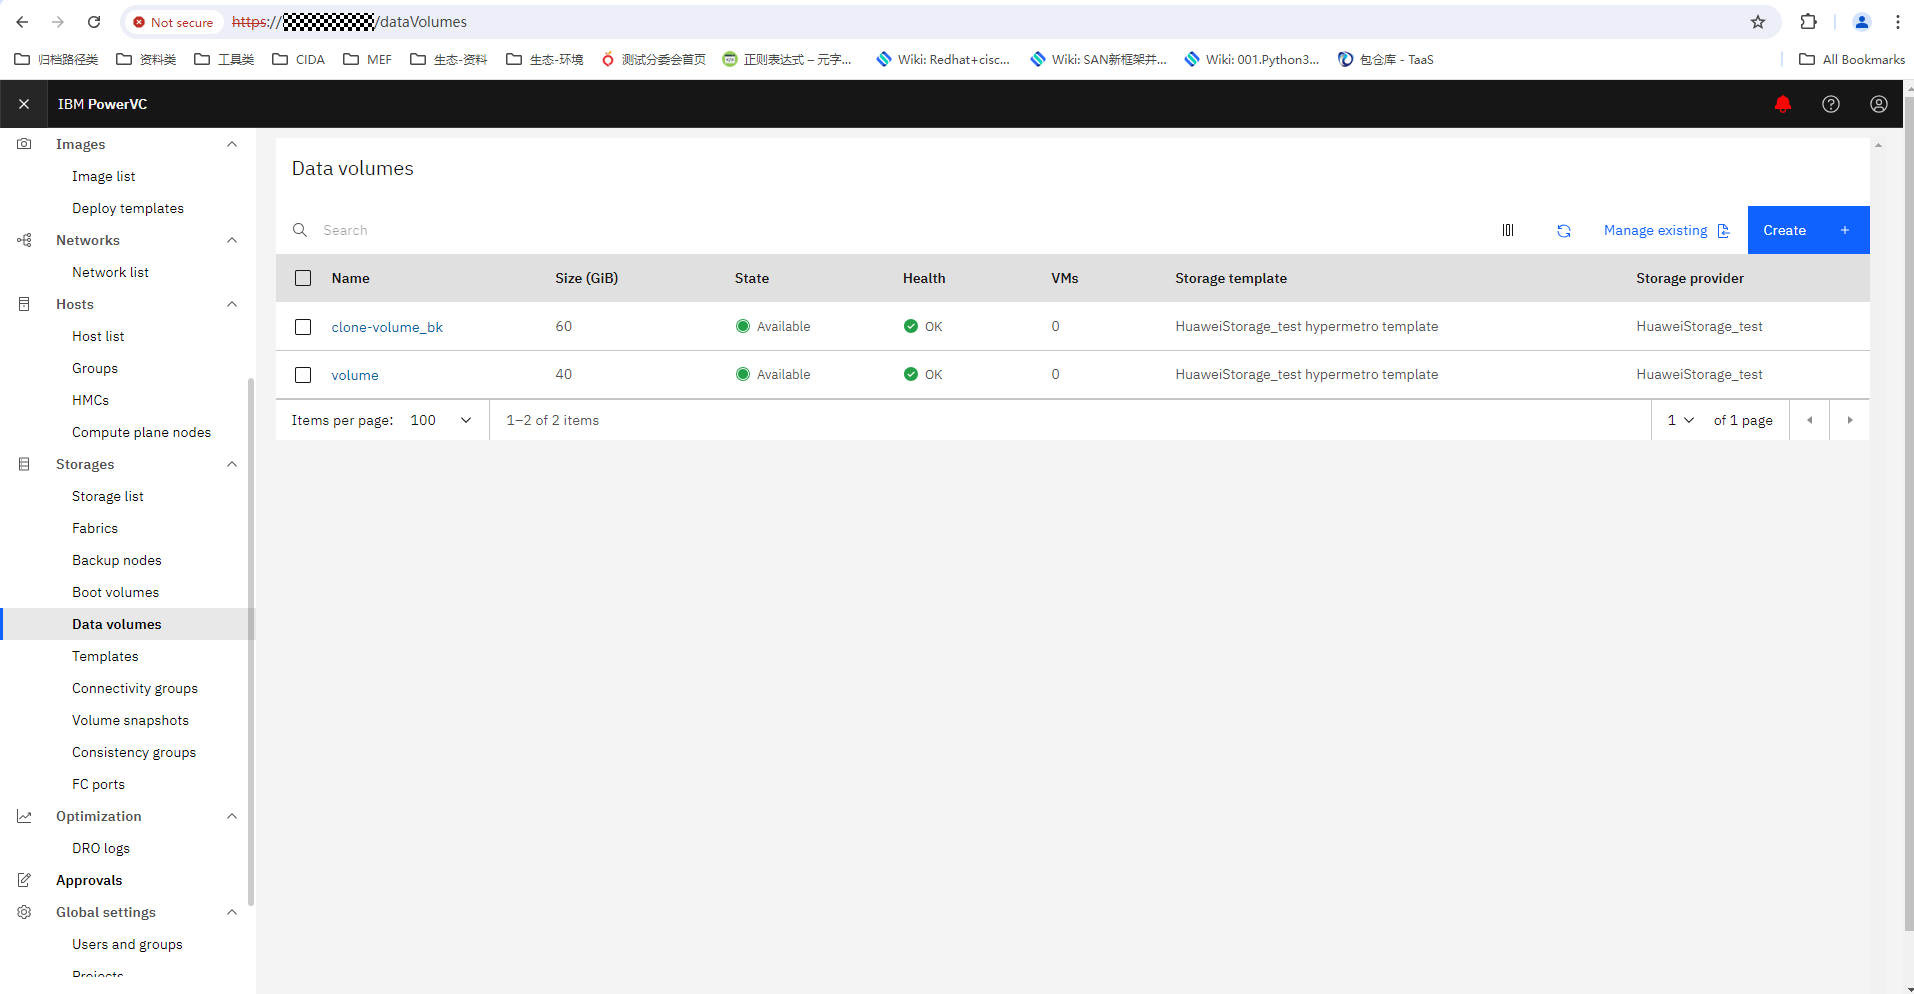Click the Not secure site info badge
Viewport: 1914px width, 994px height.
tap(173, 22)
